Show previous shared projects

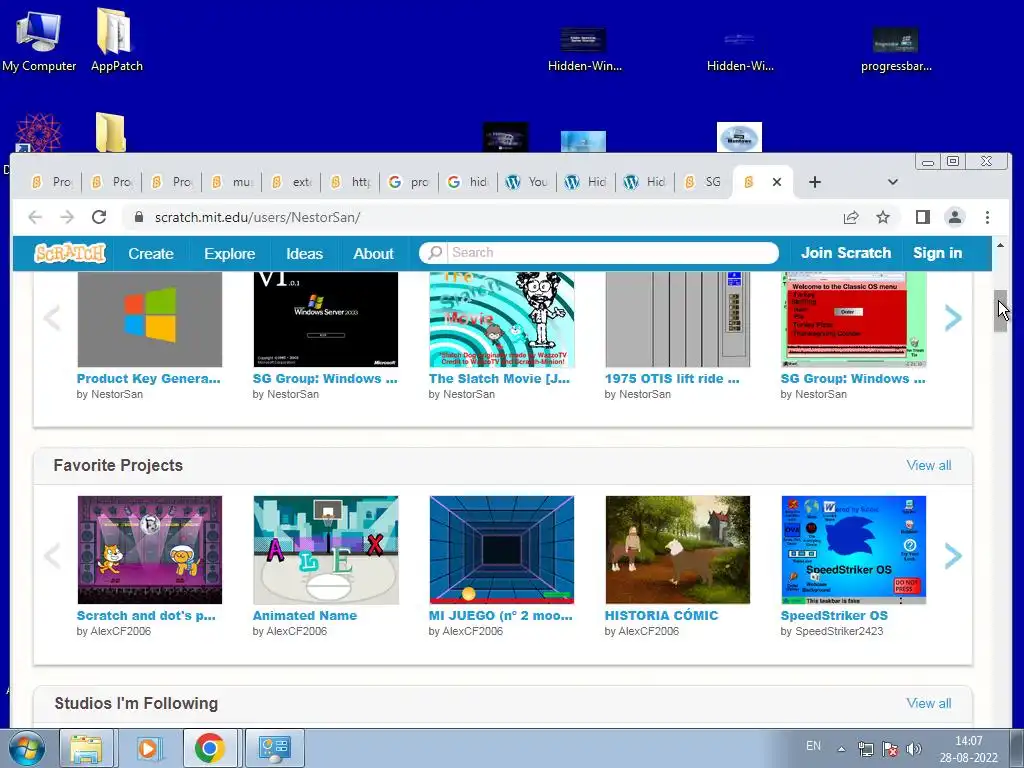tap(52, 318)
